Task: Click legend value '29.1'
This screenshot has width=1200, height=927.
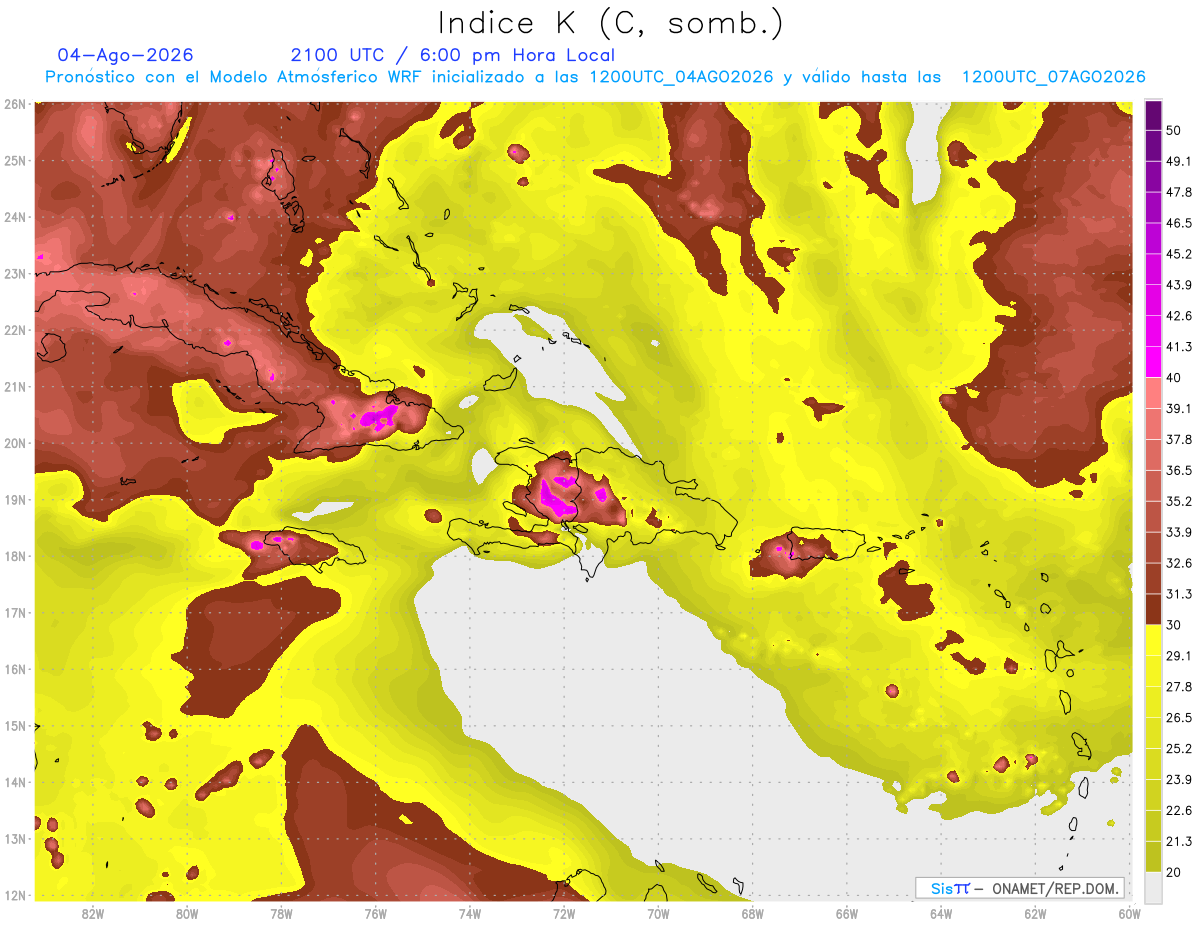Action: tap(1179, 656)
